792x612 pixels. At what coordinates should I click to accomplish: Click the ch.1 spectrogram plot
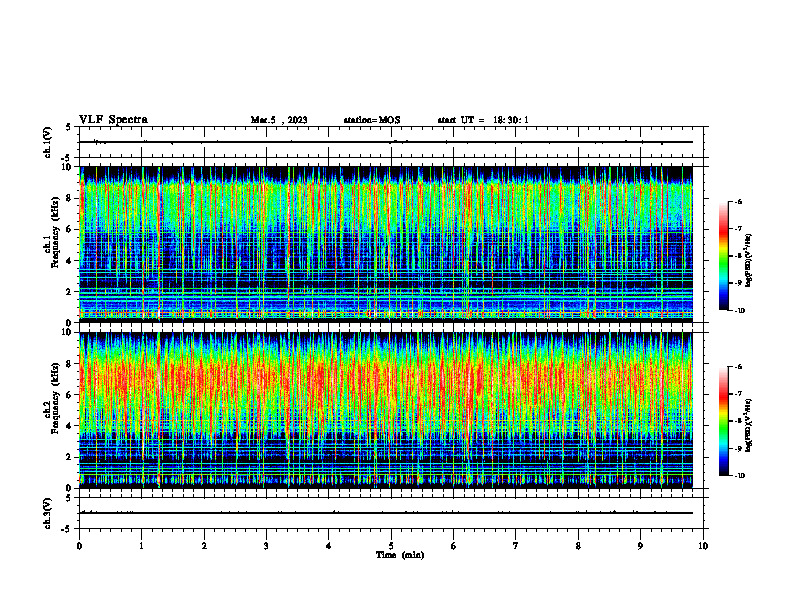[386, 244]
